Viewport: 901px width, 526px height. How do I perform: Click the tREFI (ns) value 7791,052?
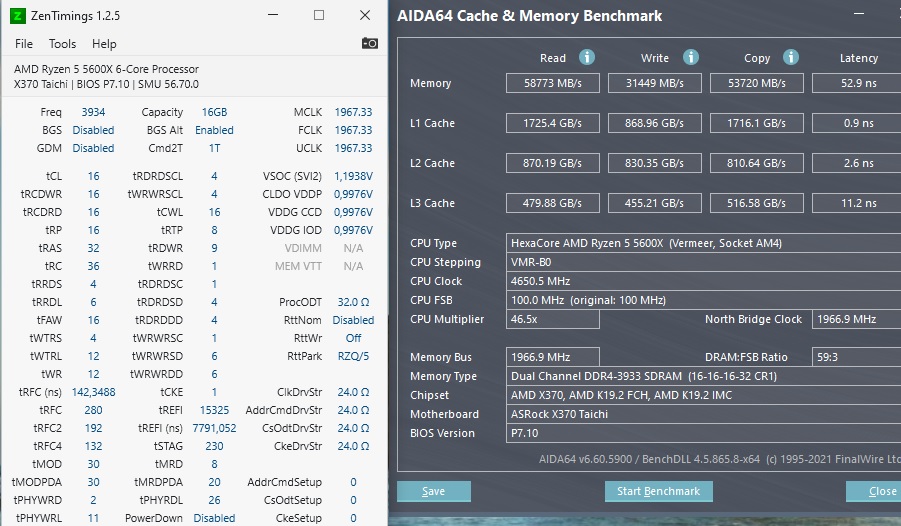coord(214,428)
